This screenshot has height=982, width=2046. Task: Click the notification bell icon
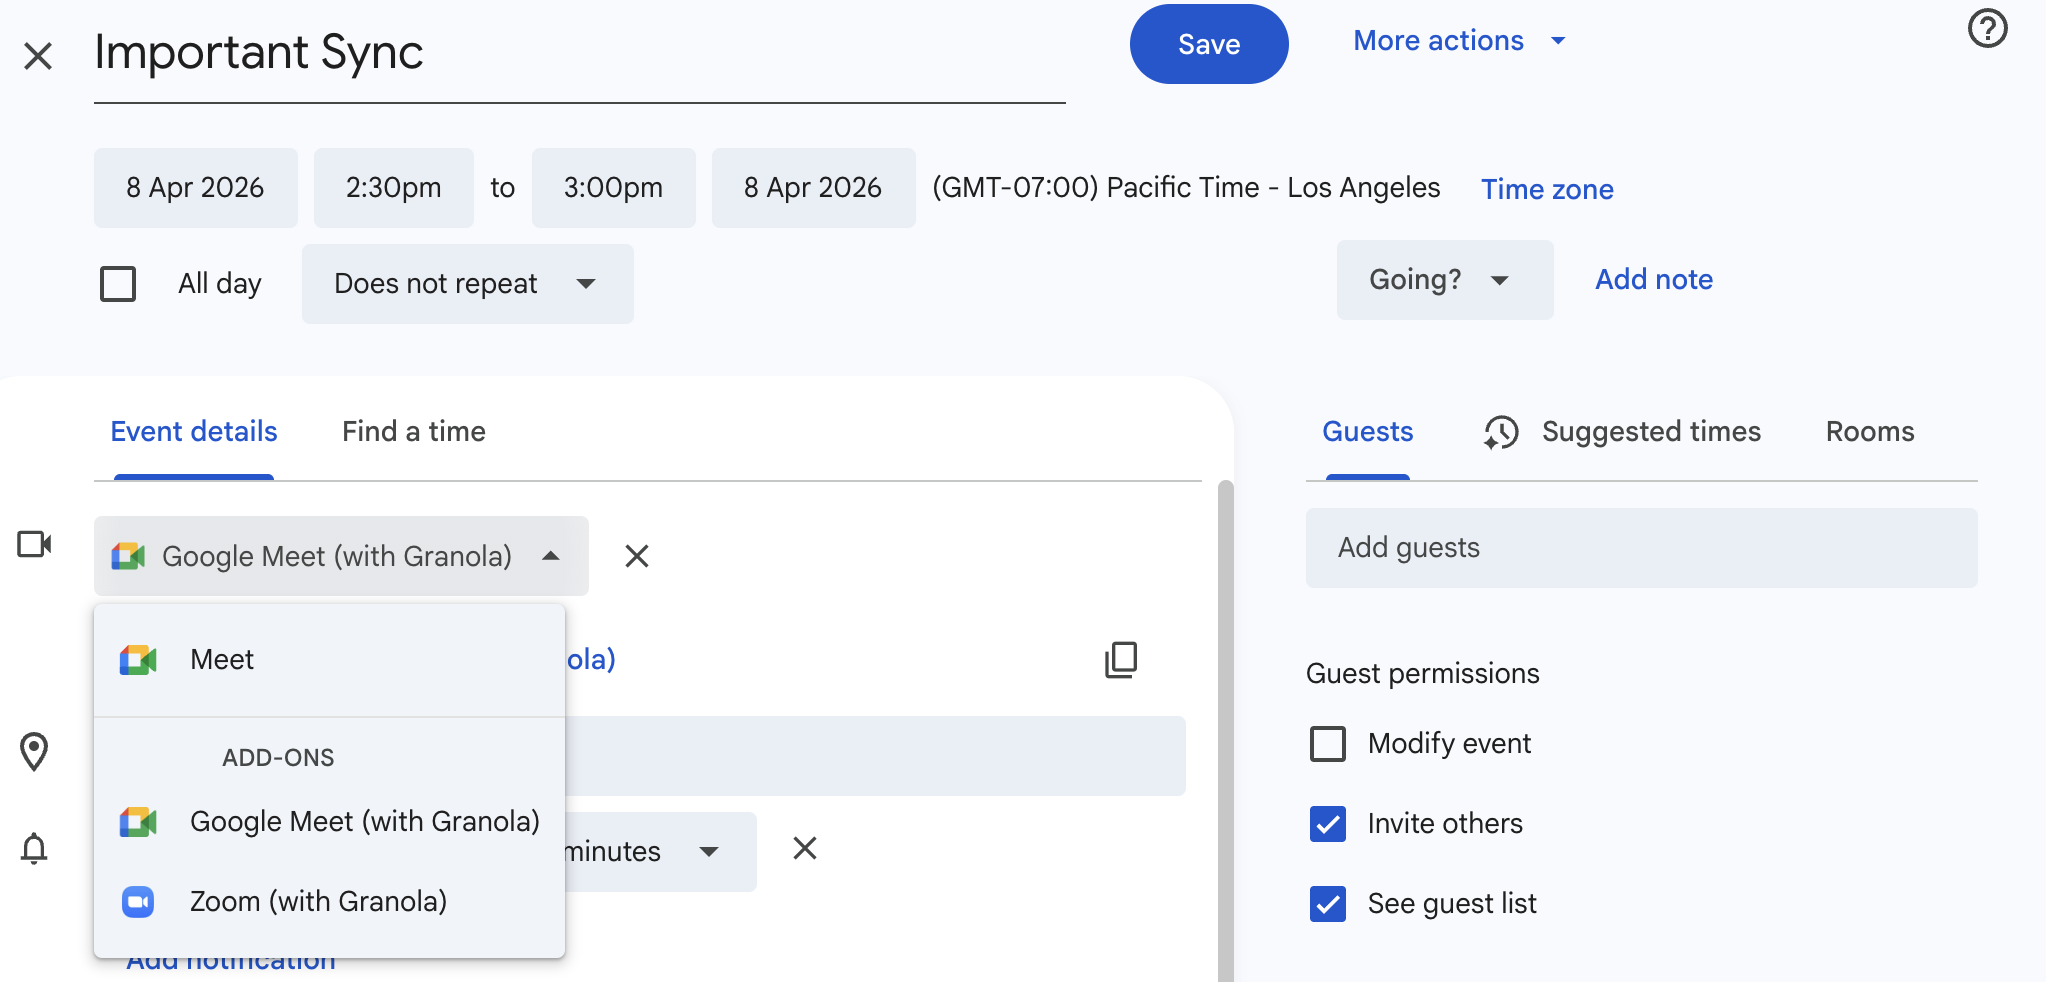coord(34,848)
